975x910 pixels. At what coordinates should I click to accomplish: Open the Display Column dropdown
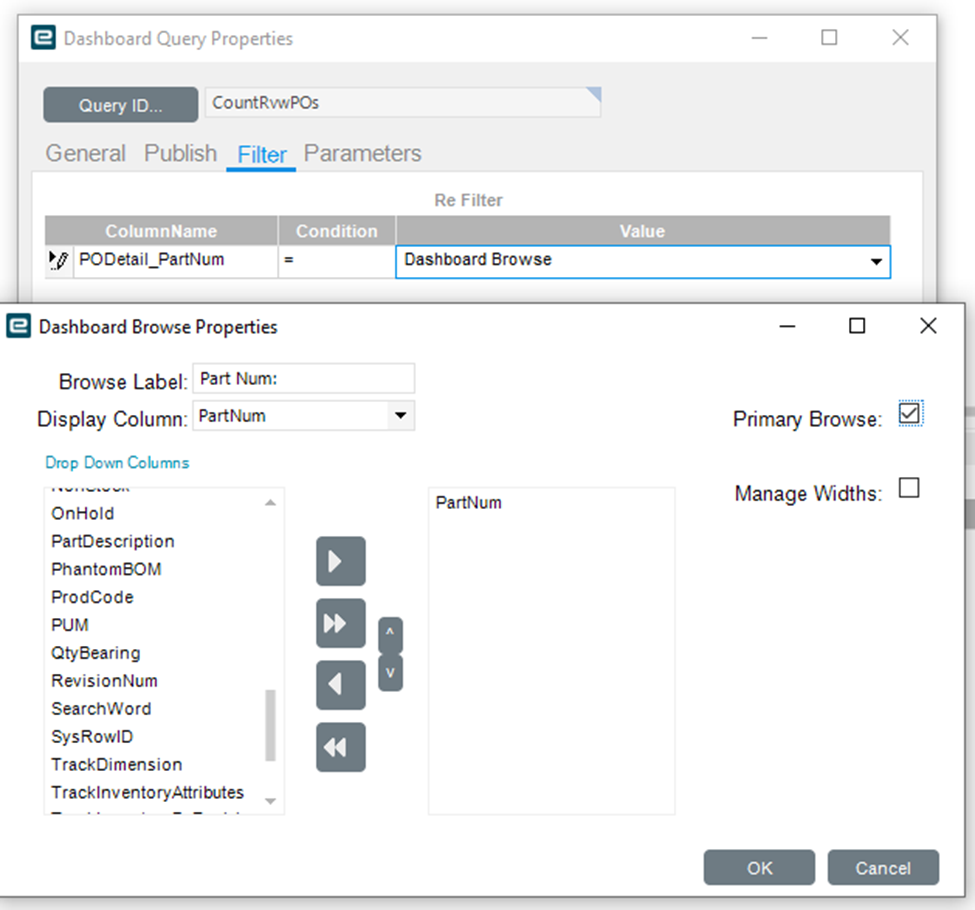point(400,416)
